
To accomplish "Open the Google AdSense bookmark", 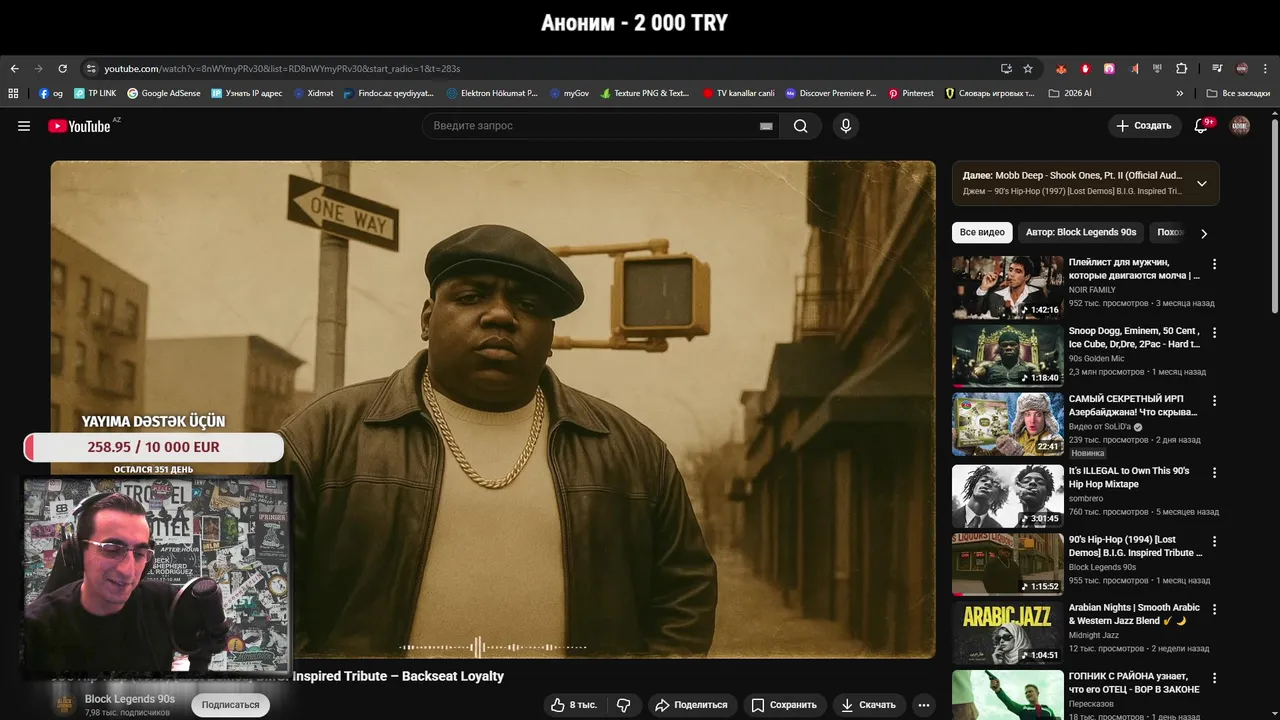I will pyautogui.click(x=163, y=93).
